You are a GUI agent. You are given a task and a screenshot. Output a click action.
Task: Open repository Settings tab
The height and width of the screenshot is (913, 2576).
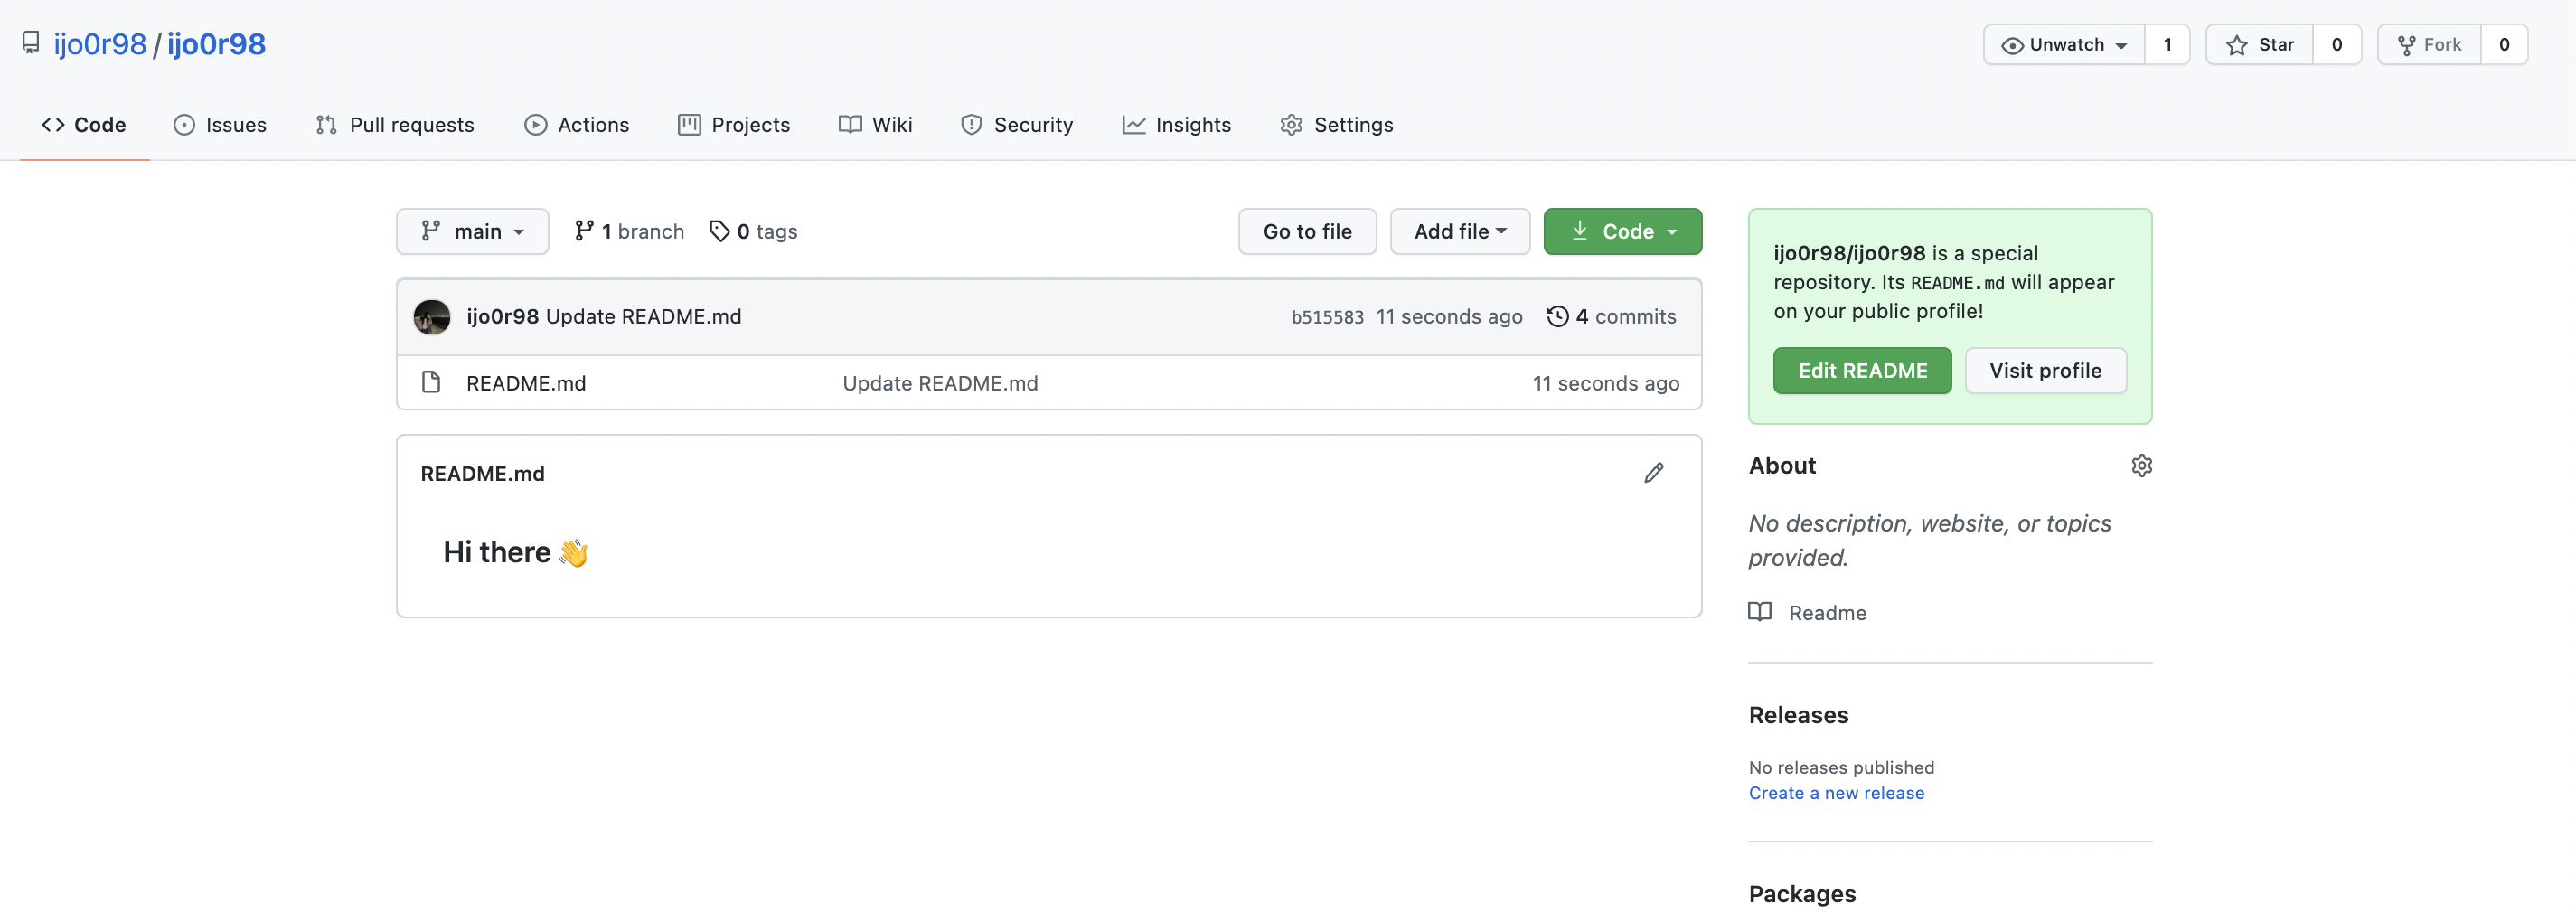point(1337,125)
